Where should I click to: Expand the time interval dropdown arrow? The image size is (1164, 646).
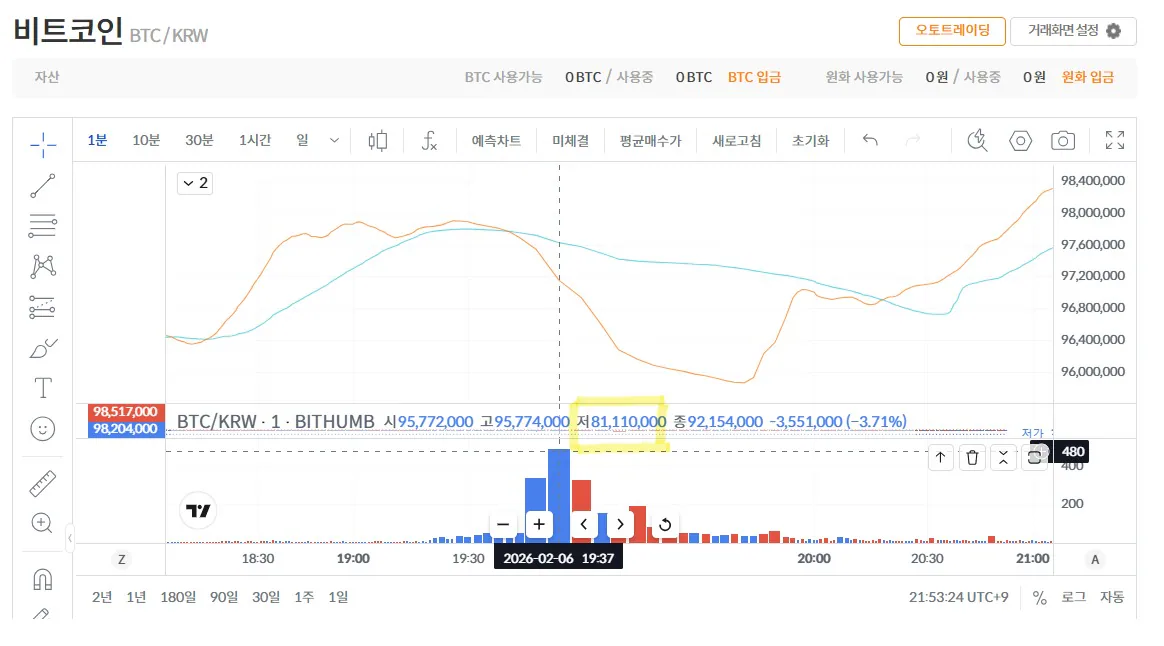point(334,141)
